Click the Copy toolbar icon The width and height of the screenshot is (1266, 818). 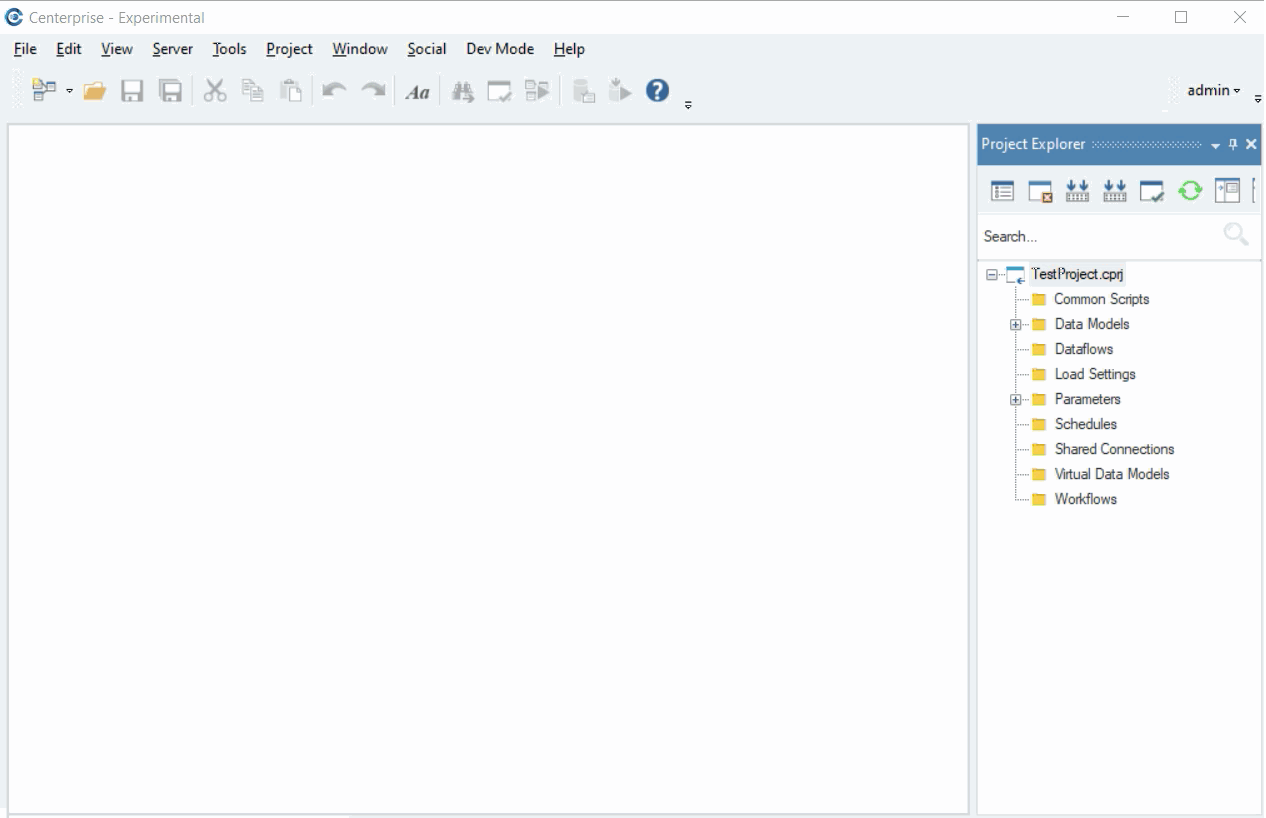[x=253, y=91]
